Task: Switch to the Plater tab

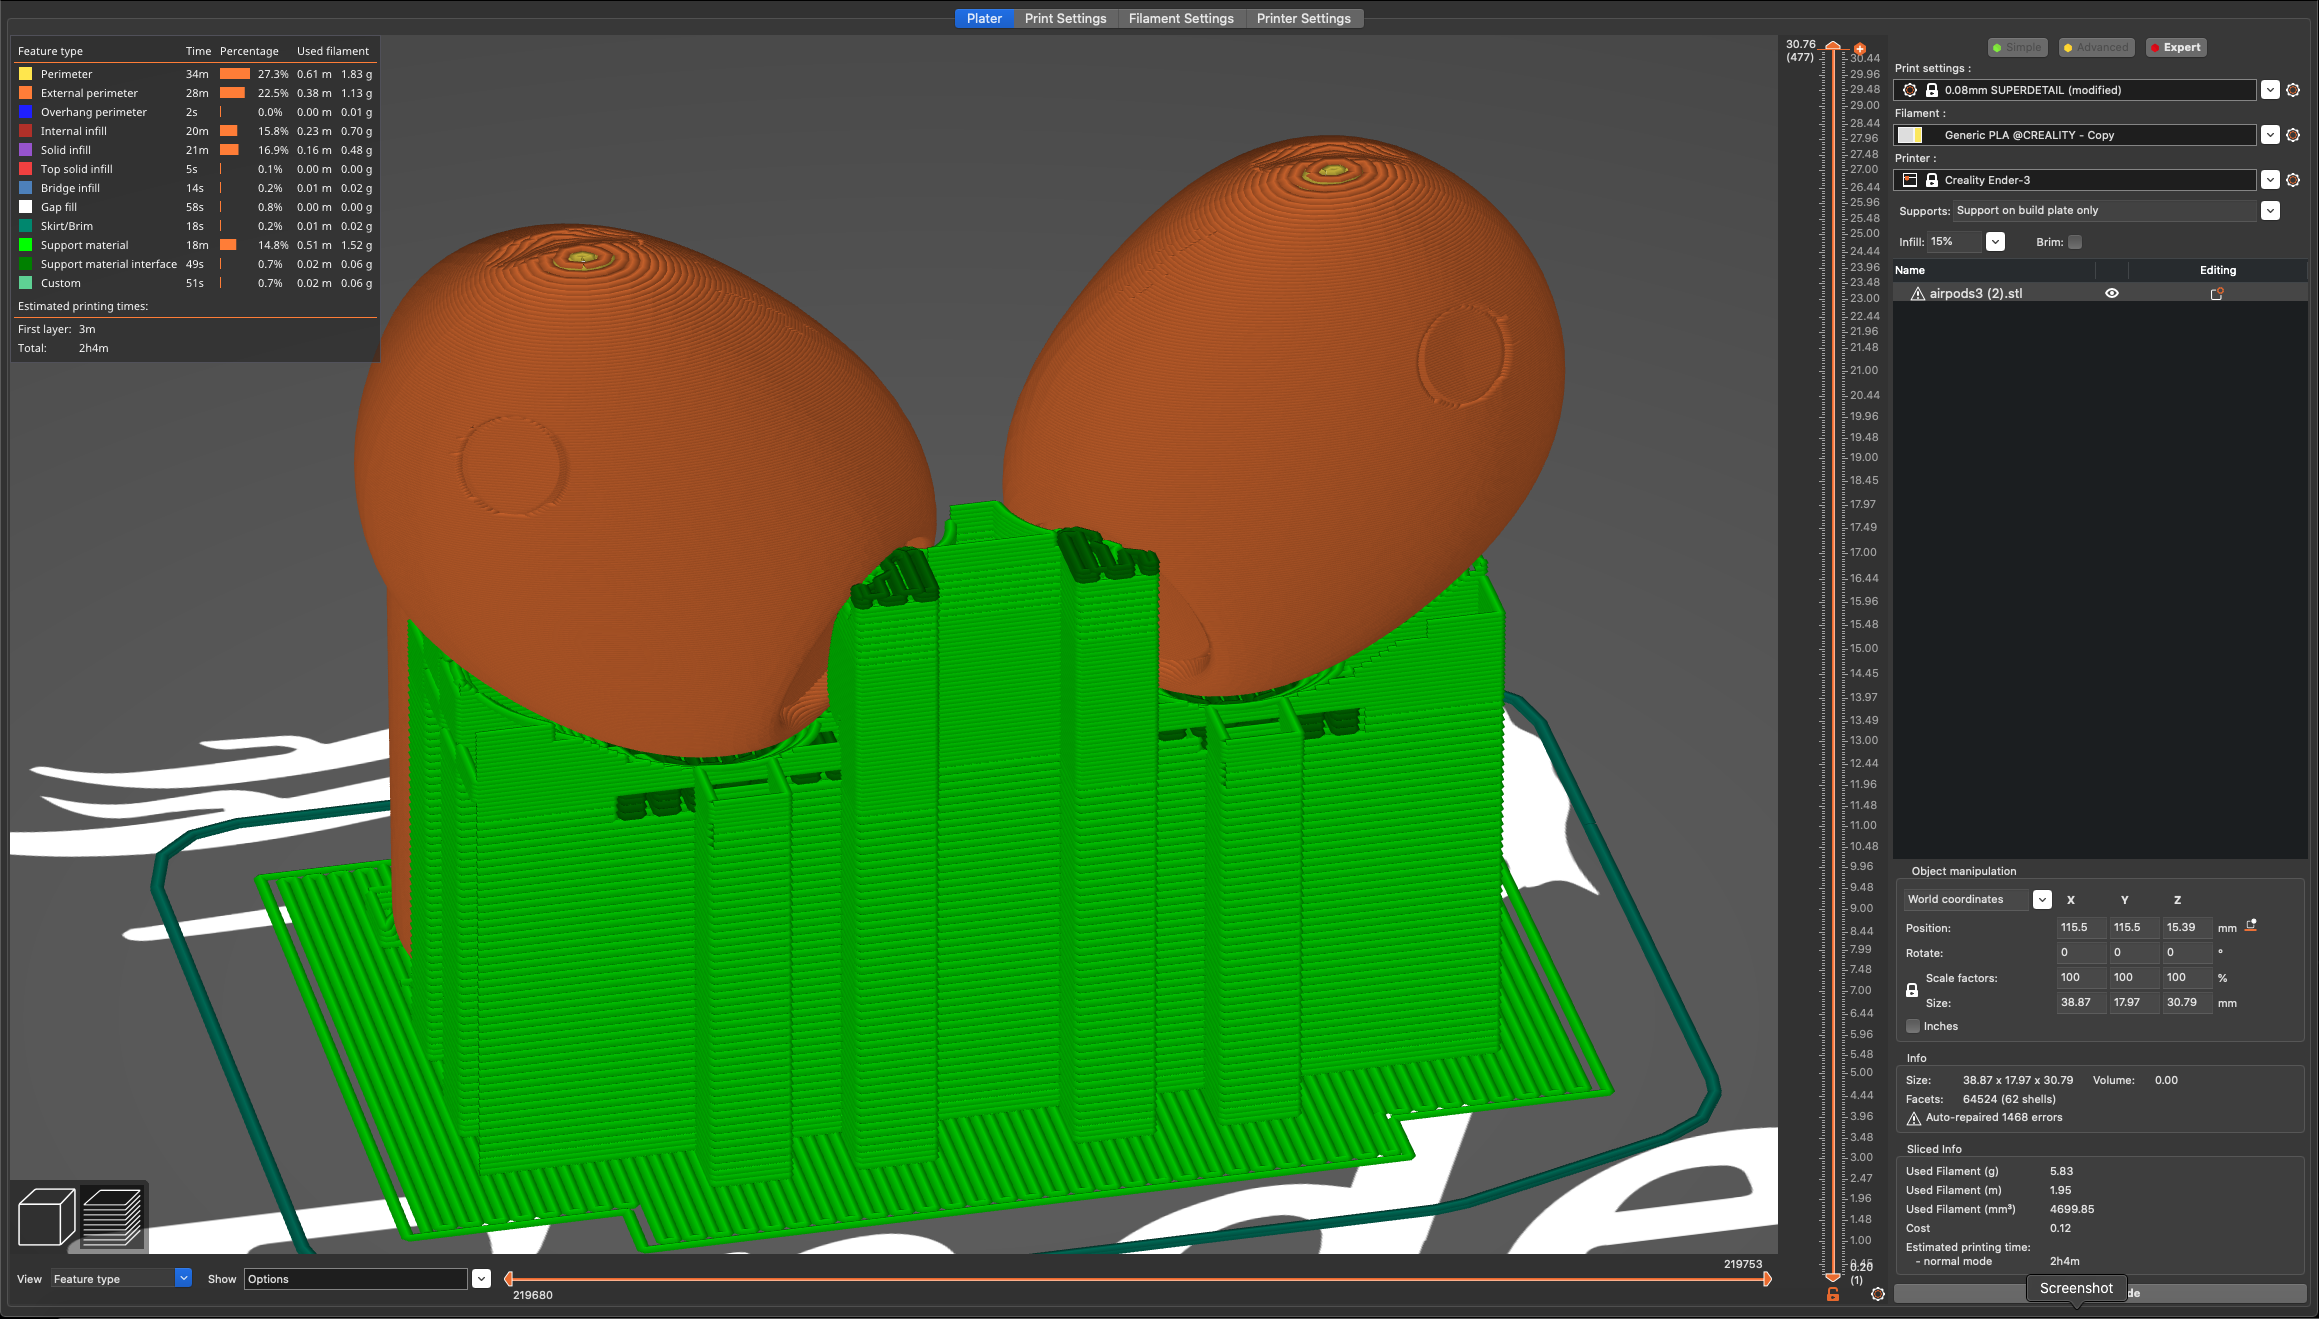Action: pyautogui.click(x=984, y=18)
